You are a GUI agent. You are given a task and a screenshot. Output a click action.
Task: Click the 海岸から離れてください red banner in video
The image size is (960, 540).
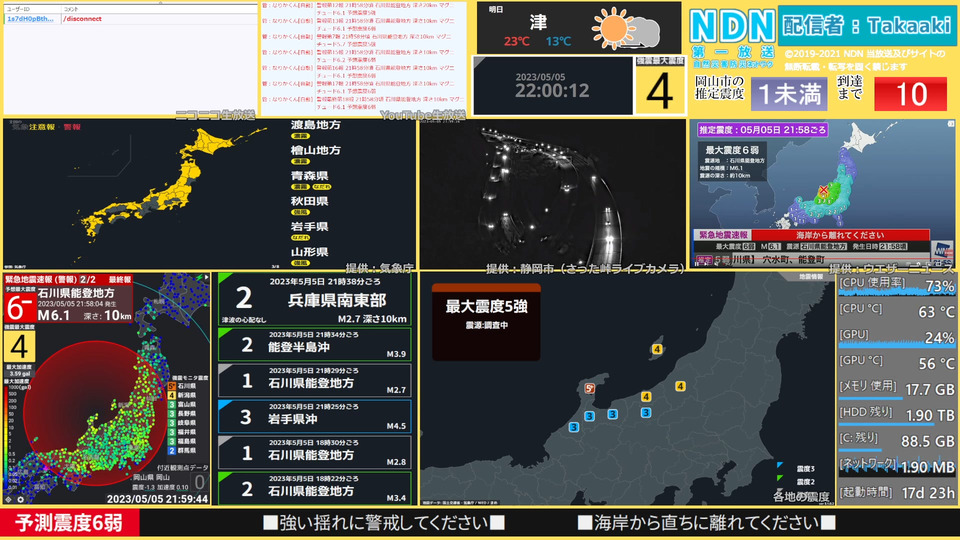840,235
